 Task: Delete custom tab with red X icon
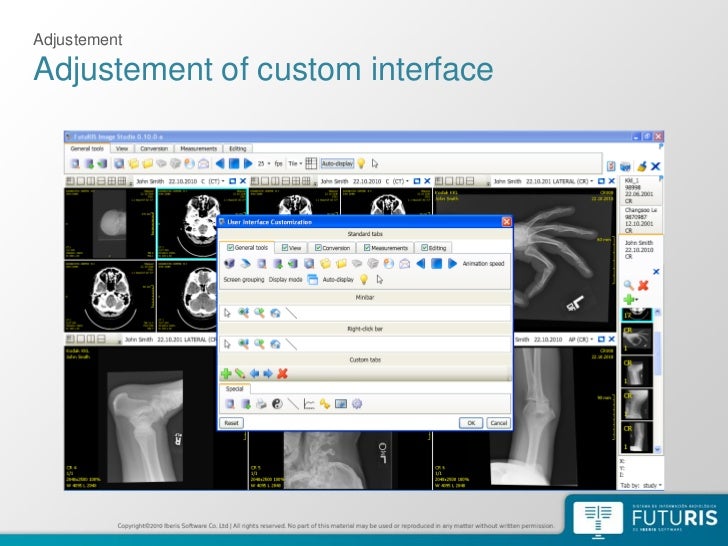(282, 373)
